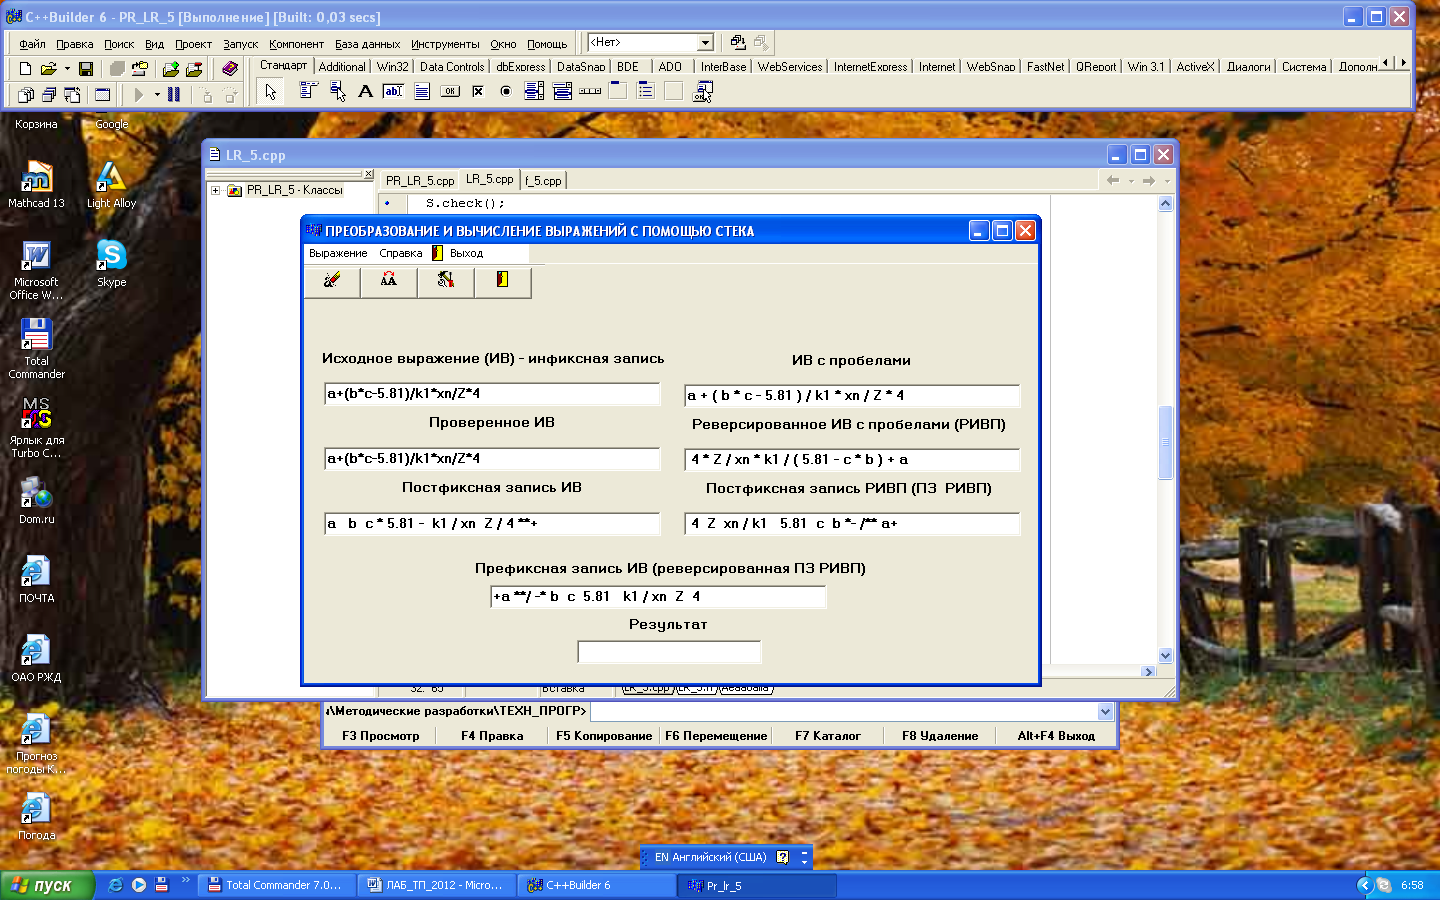Image resolution: width=1440 pixels, height=900 pixels.
Task: Click the Префиксная запись ИВ field
Action: click(x=658, y=597)
